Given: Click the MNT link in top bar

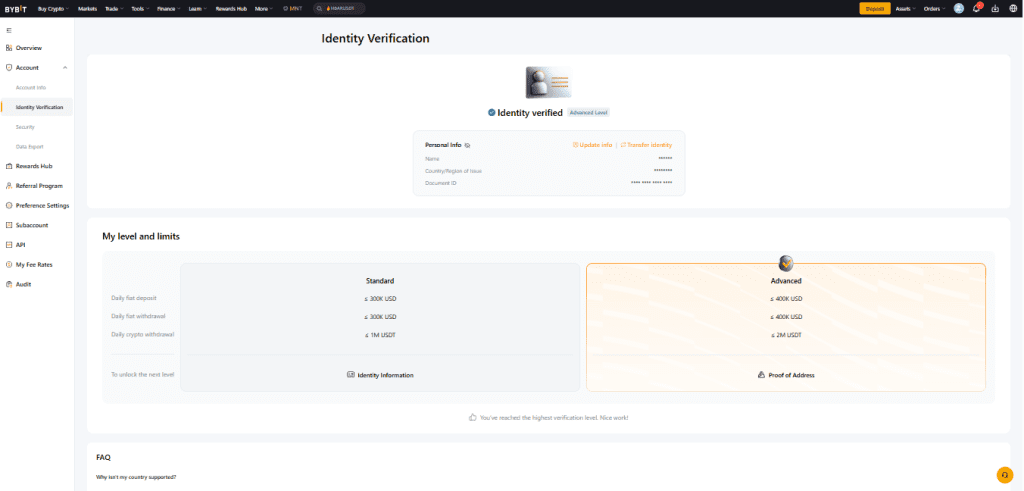Looking at the screenshot, I should [293, 8].
